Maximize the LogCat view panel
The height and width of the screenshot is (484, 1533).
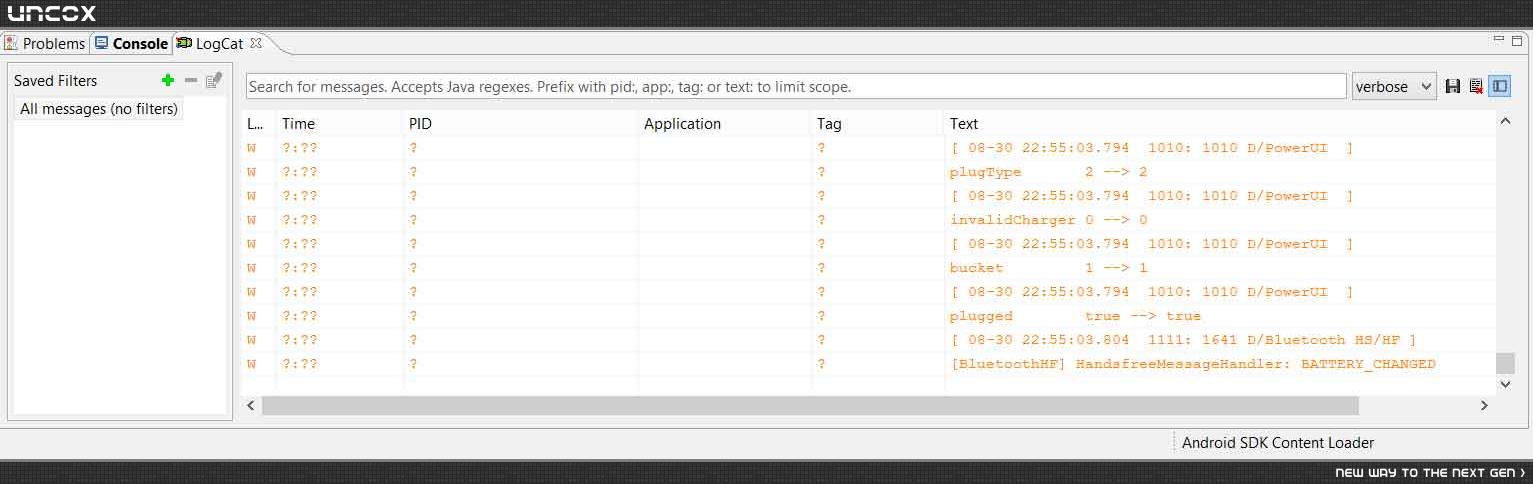pos(1517,39)
